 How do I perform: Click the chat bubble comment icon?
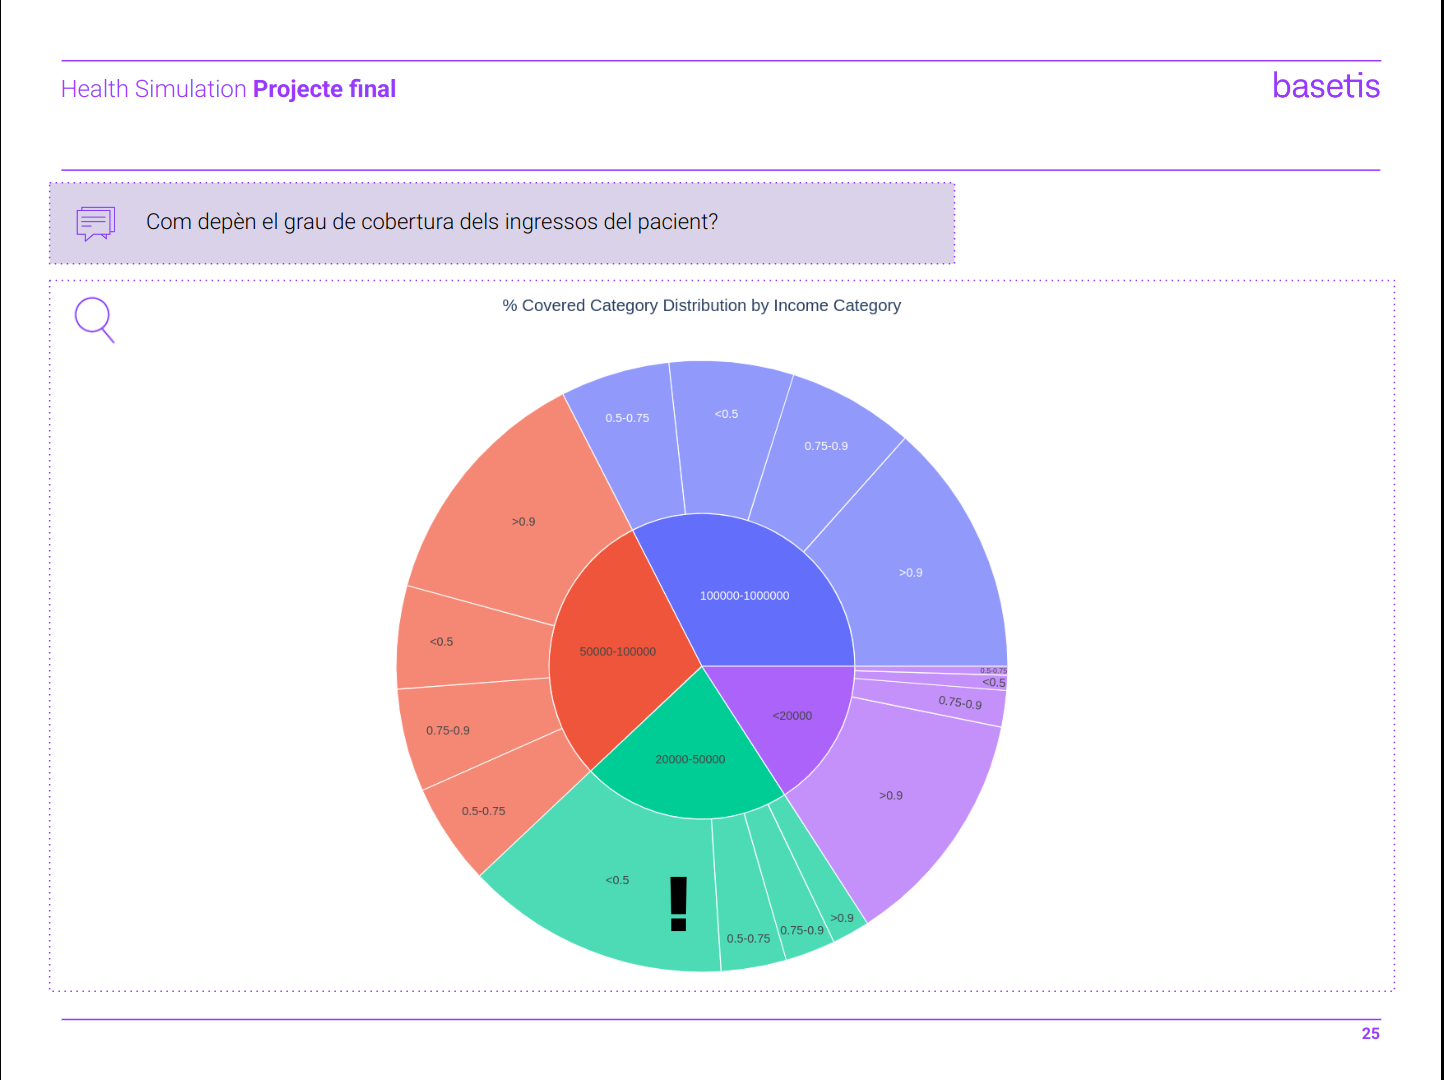tap(96, 223)
